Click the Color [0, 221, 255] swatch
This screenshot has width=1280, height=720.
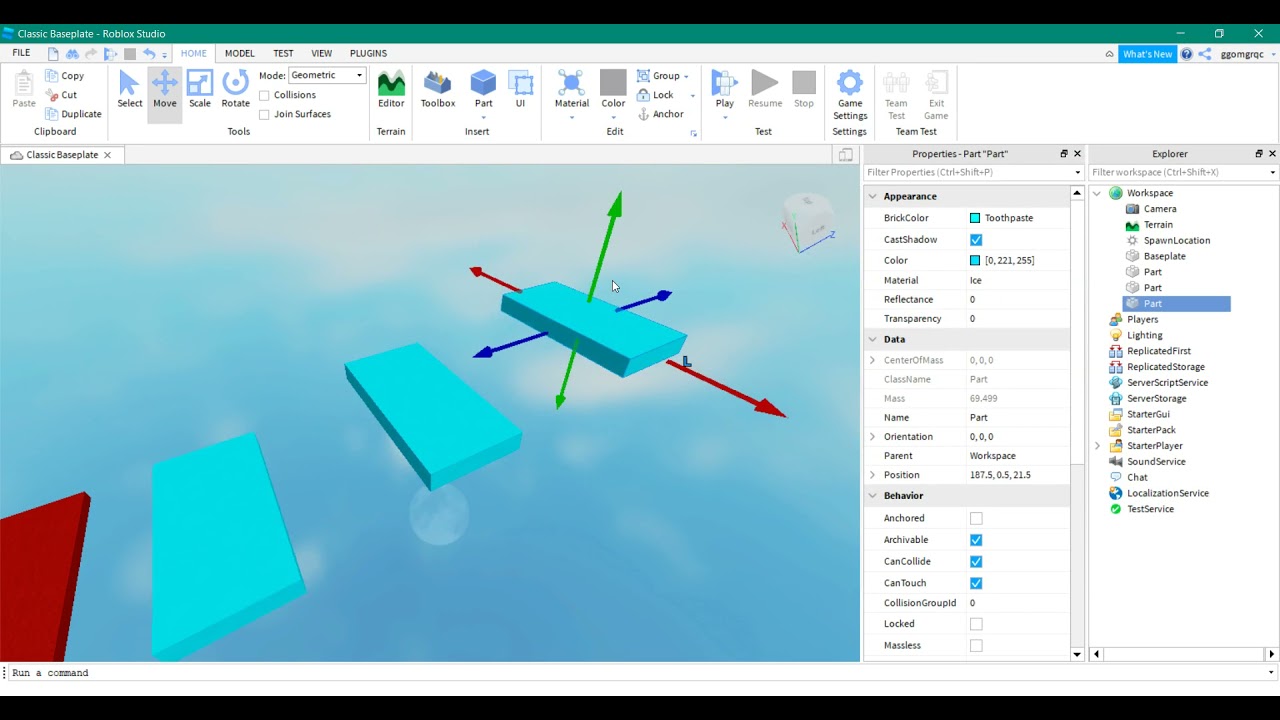975,260
